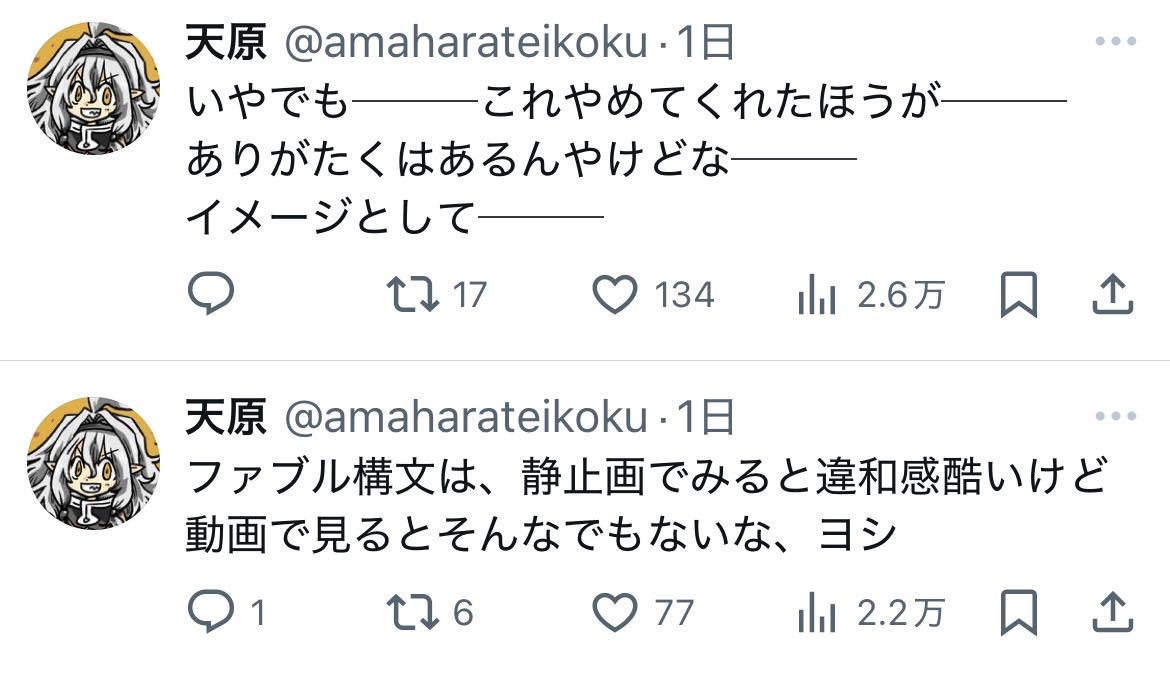The image size is (1170, 678).
Task: View analytics of the 2.2万 views tweet
Action: point(817,612)
